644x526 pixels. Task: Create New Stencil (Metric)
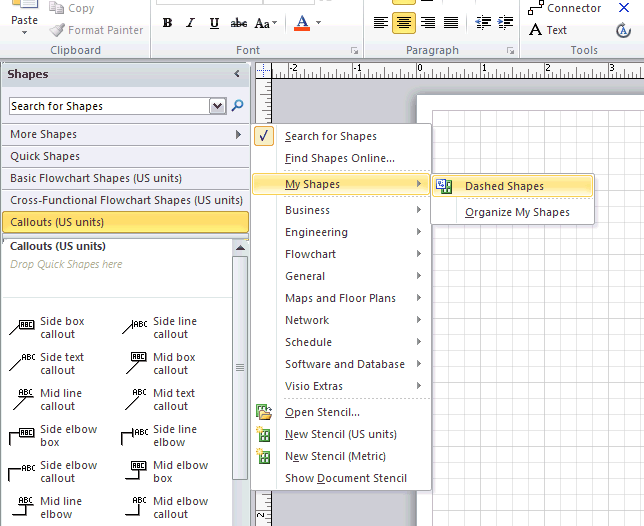[342, 456]
